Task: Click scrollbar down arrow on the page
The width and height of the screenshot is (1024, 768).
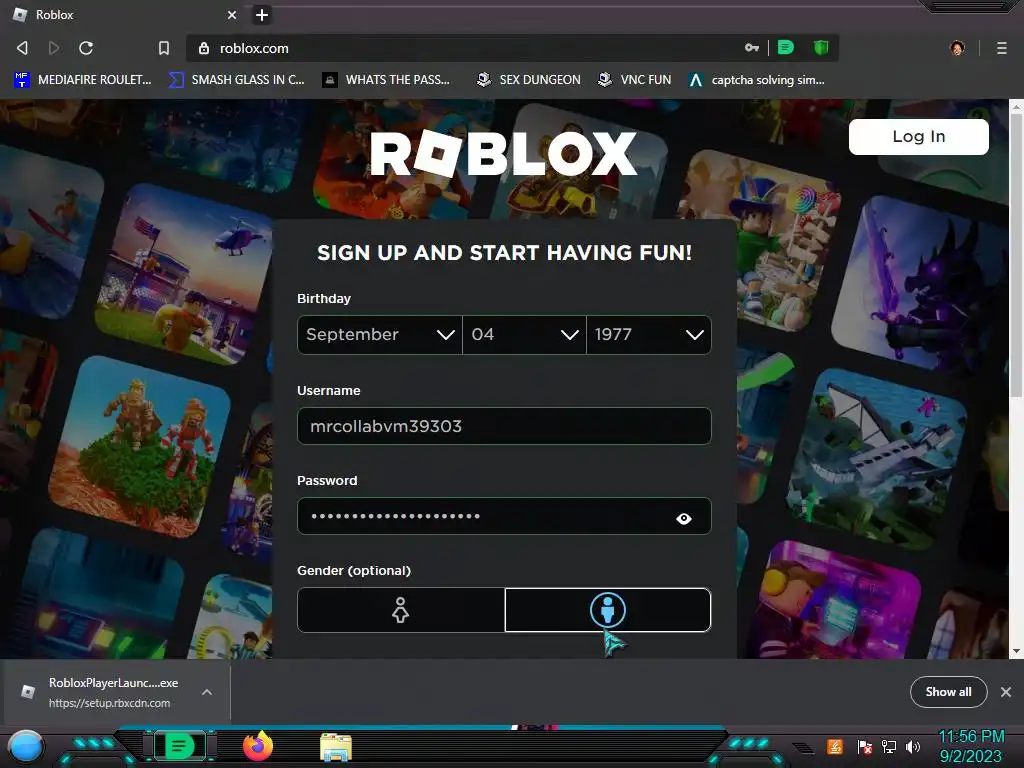Action: pos(1016,651)
